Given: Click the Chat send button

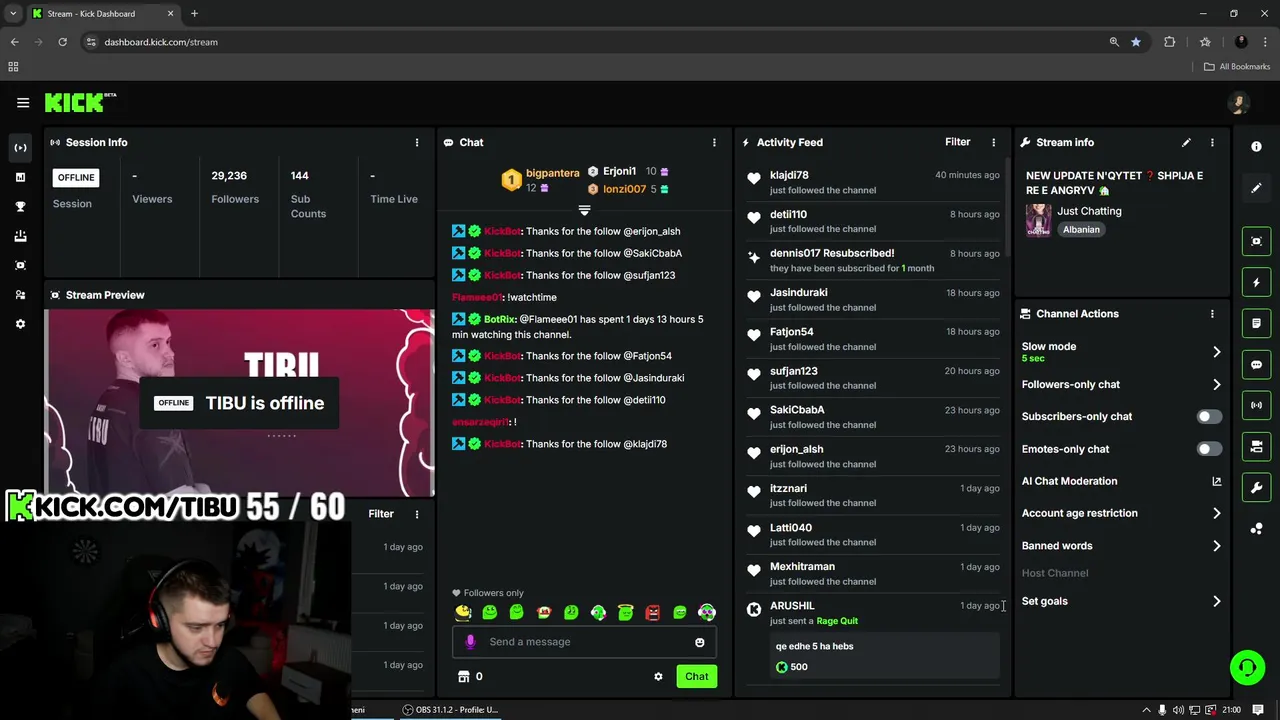Looking at the screenshot, I should coord(697,676).
